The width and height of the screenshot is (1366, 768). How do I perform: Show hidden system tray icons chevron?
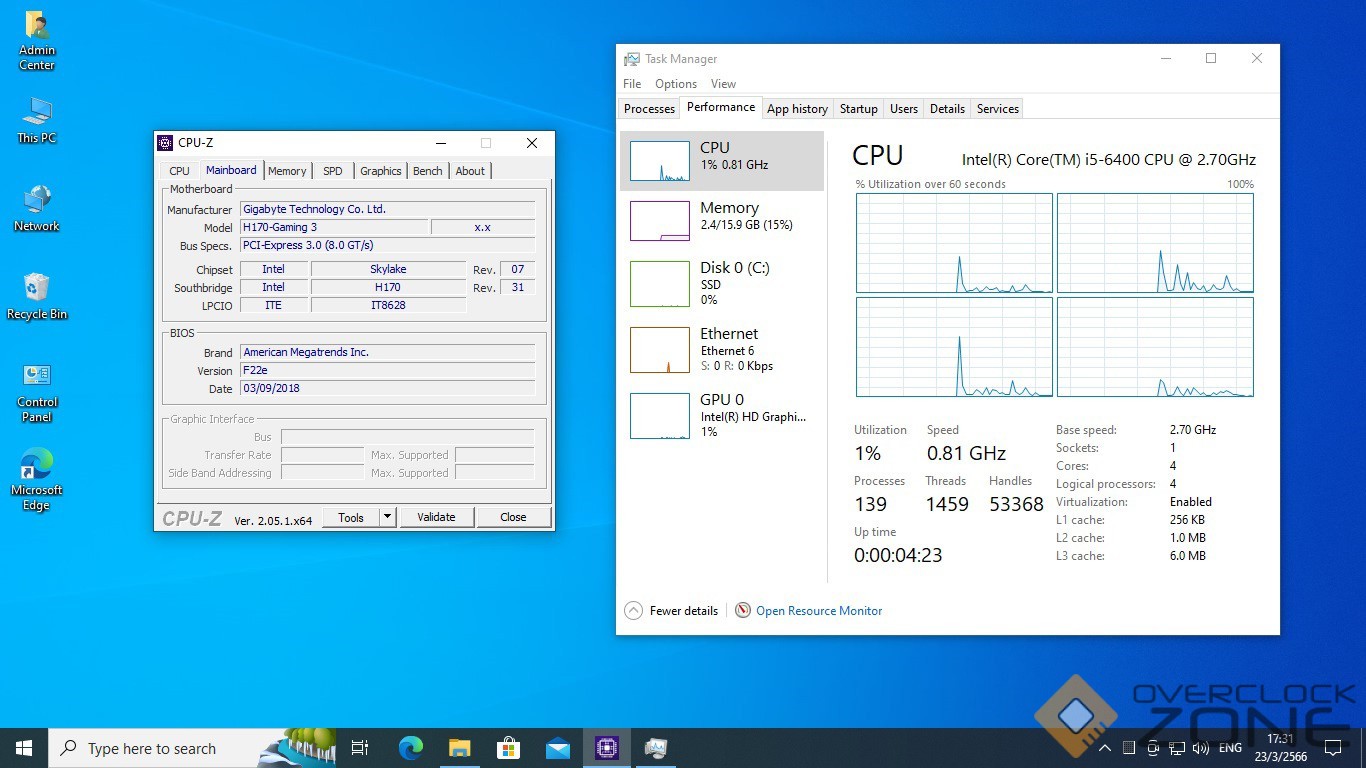pyautogui.click(x=1104, y=748)
